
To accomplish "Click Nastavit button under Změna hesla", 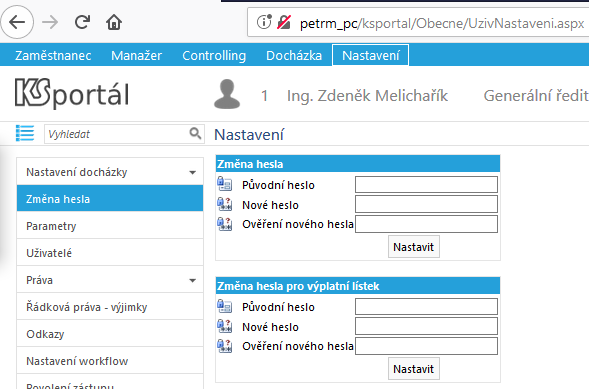I will point(414,247).
